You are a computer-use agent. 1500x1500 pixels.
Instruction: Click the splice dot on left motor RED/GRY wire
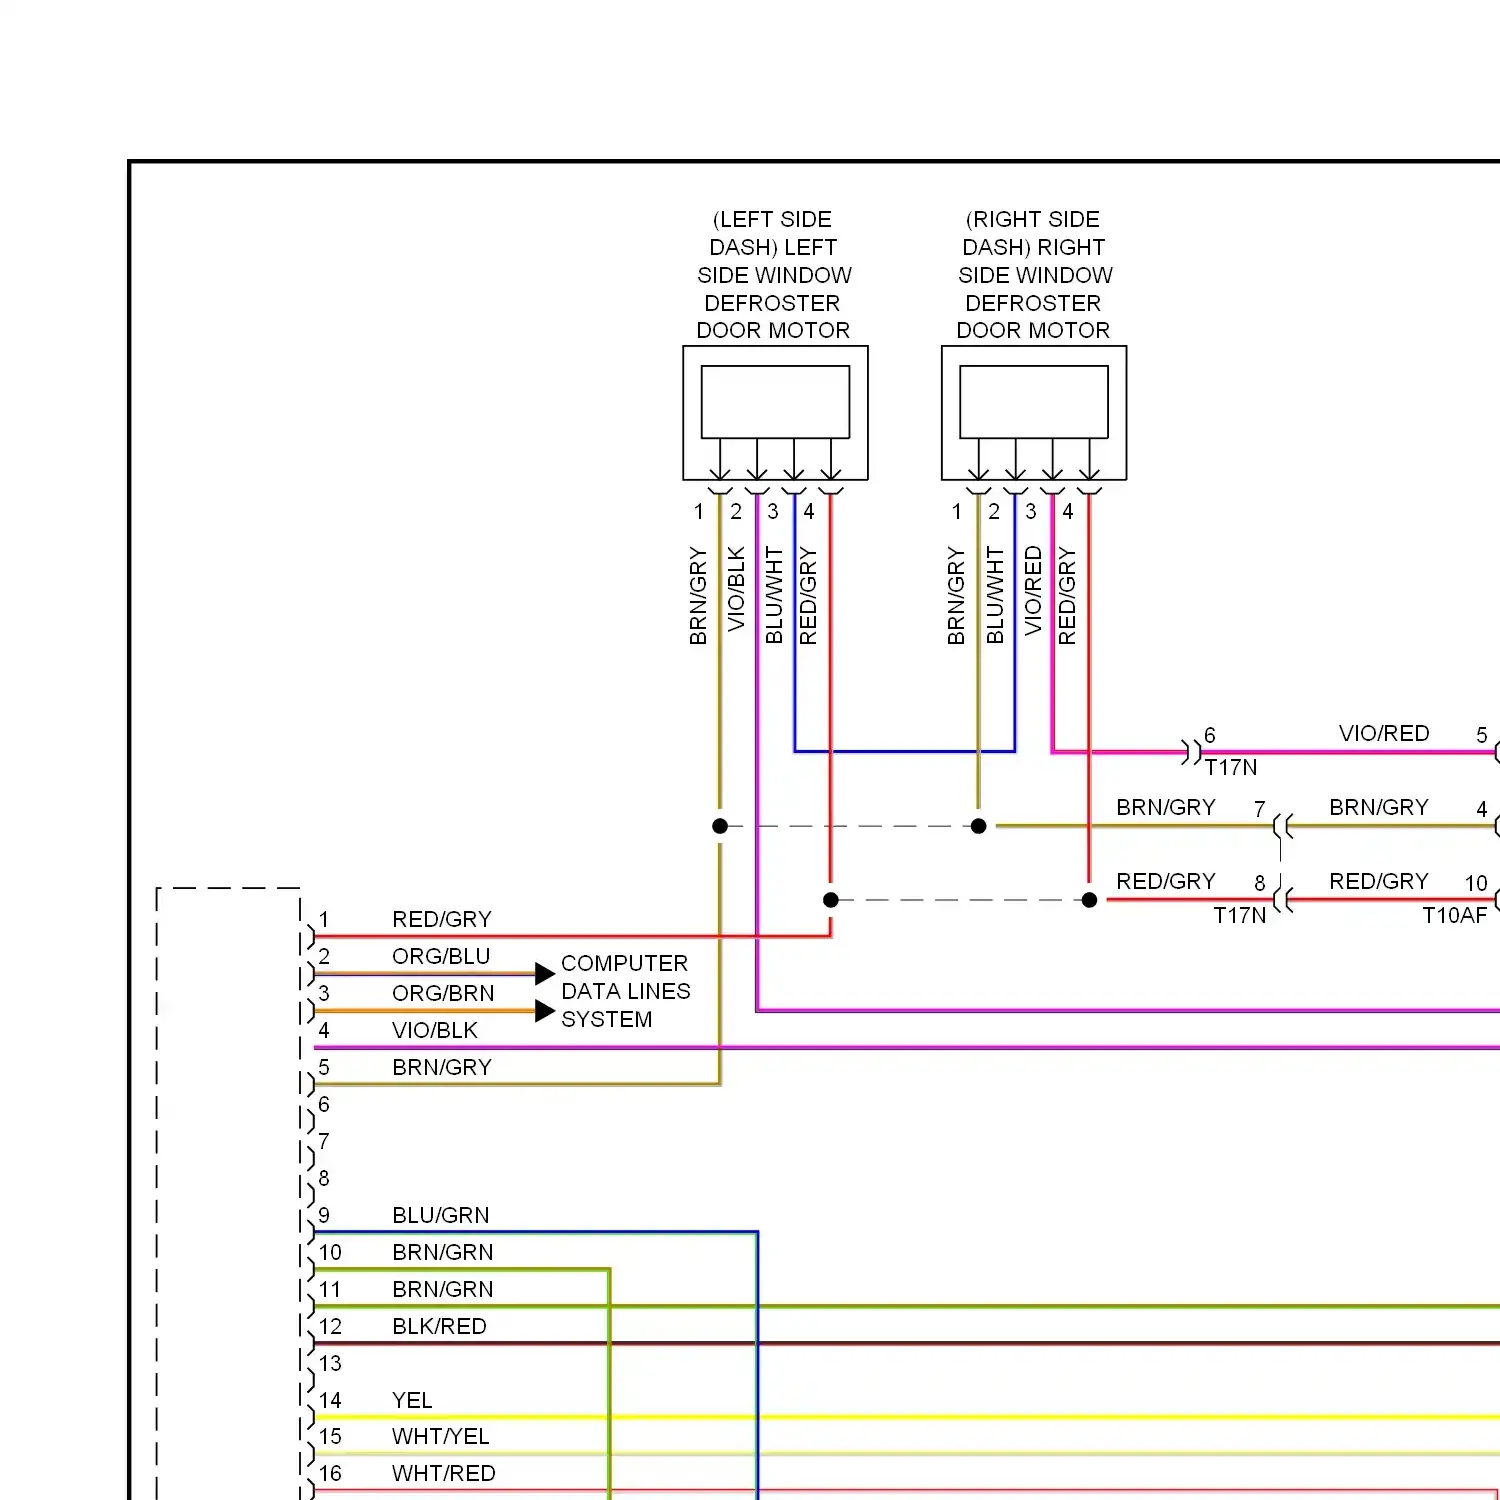click(x=831, y=900)
